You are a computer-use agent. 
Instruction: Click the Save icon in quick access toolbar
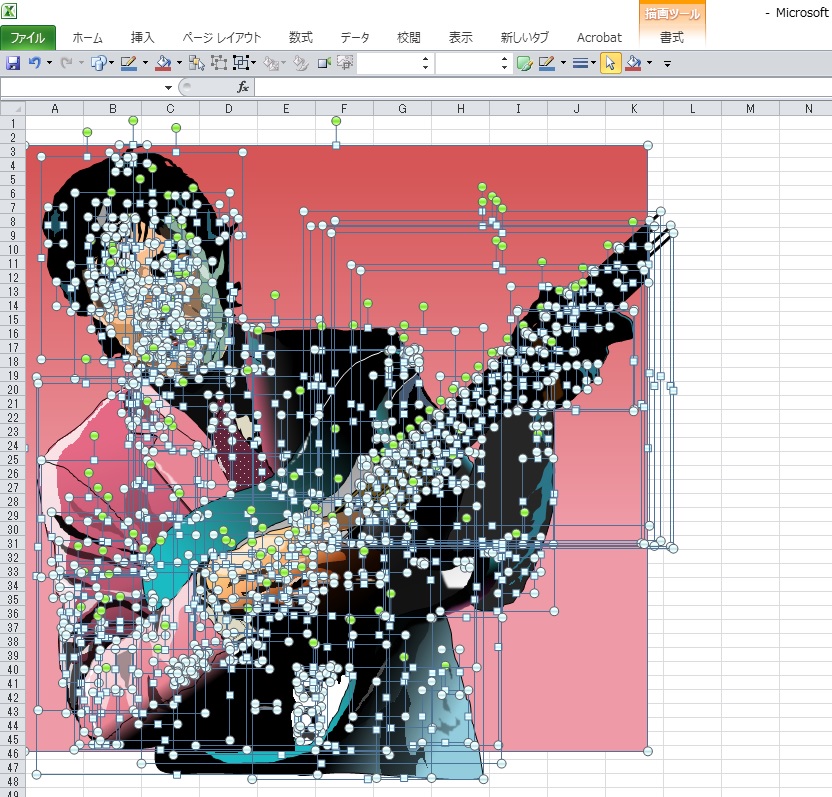click(x=13, y=63)
